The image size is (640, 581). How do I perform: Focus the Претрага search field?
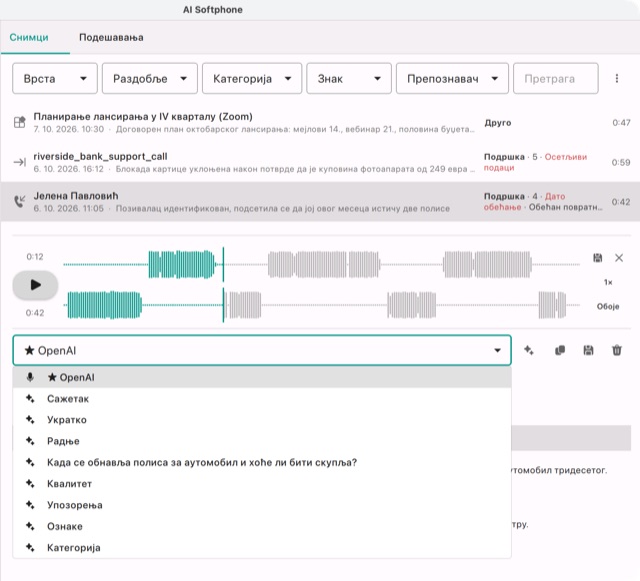pos(556,78)
